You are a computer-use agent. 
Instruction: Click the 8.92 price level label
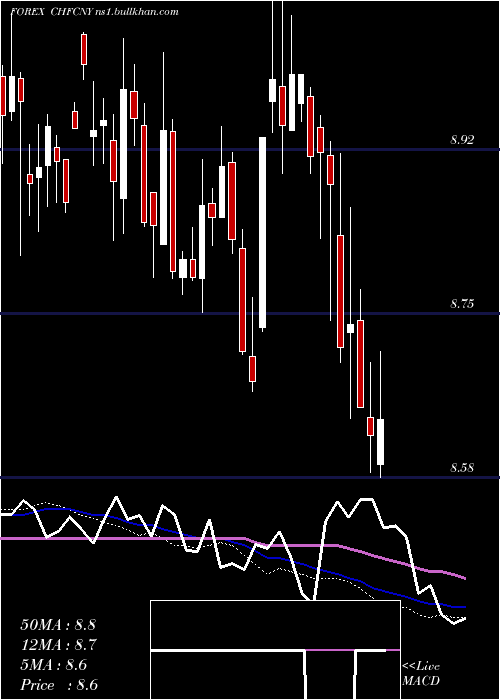tap(462, 140)
